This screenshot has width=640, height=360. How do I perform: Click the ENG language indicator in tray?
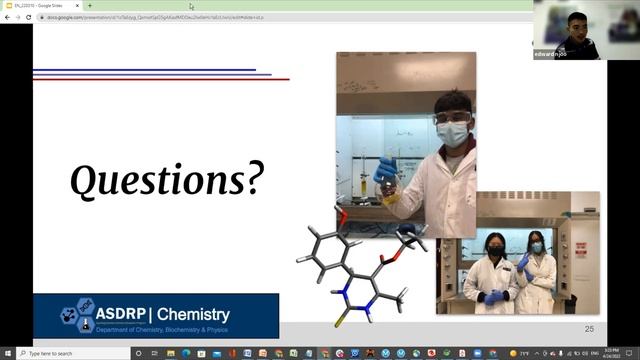coord(595,353)
